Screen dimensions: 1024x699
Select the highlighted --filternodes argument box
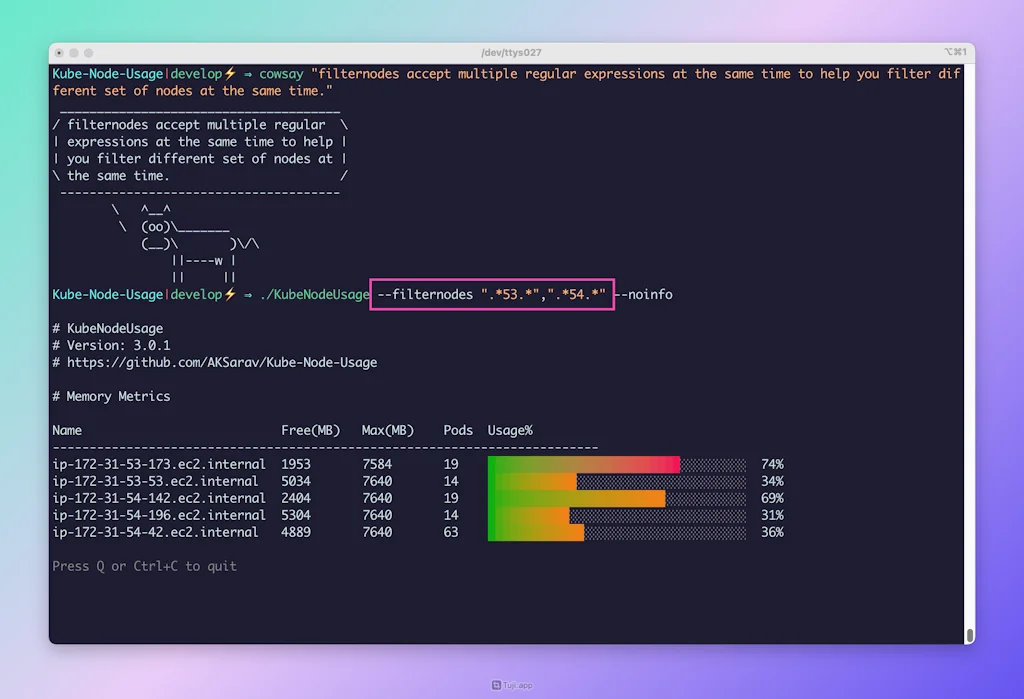pos(492,294)
